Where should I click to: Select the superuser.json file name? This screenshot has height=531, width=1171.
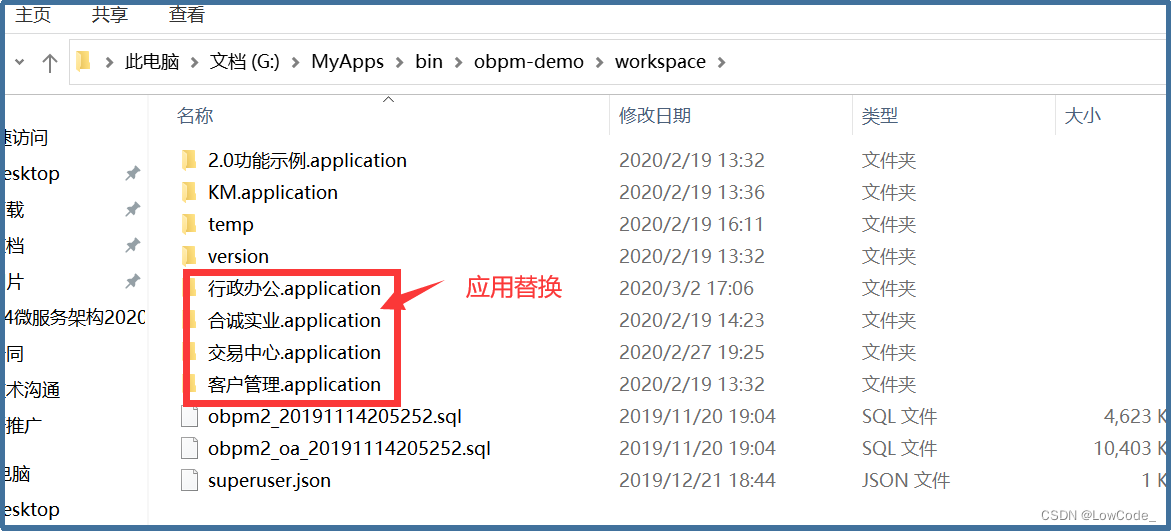coord(269,480)
